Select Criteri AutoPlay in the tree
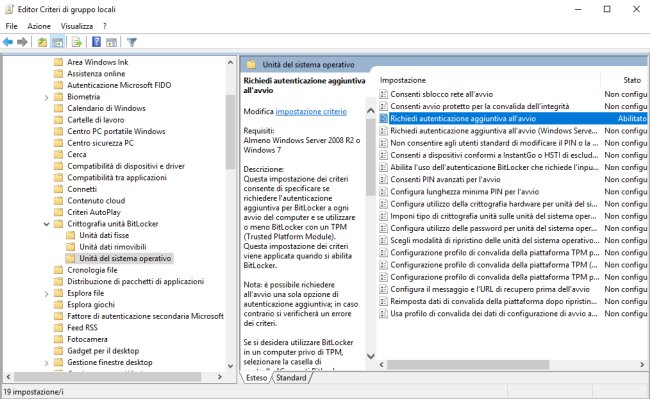 point(94,212)
